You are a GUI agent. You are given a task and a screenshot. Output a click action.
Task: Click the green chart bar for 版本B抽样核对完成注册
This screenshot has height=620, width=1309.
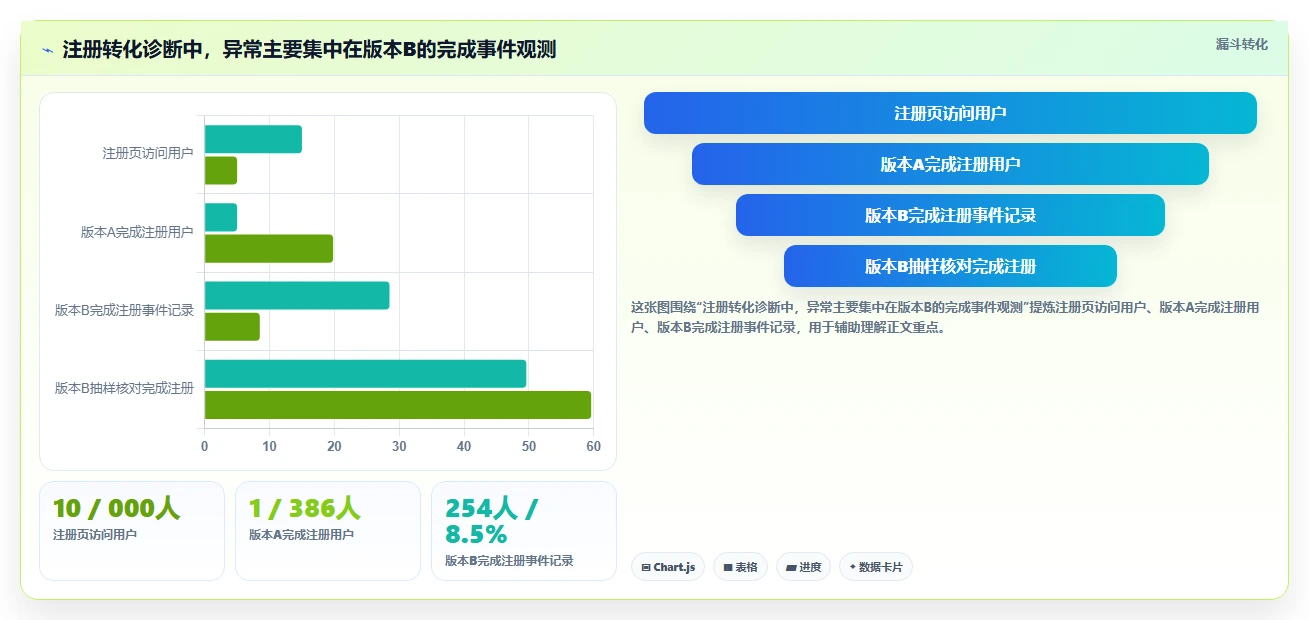pos(398,405)
